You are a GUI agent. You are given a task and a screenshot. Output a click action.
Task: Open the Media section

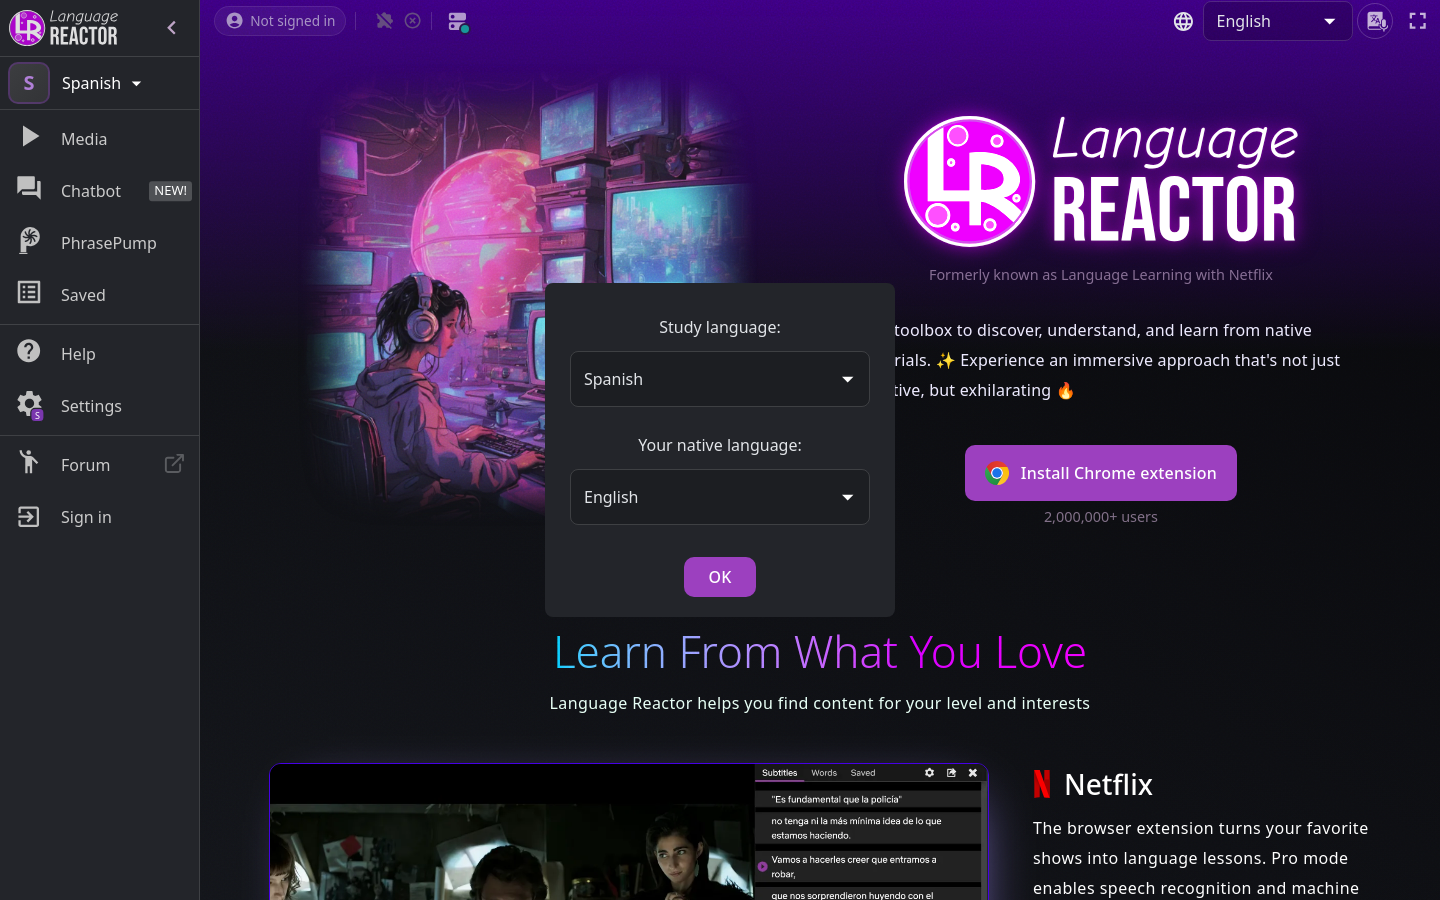click(x=100, y=139)
